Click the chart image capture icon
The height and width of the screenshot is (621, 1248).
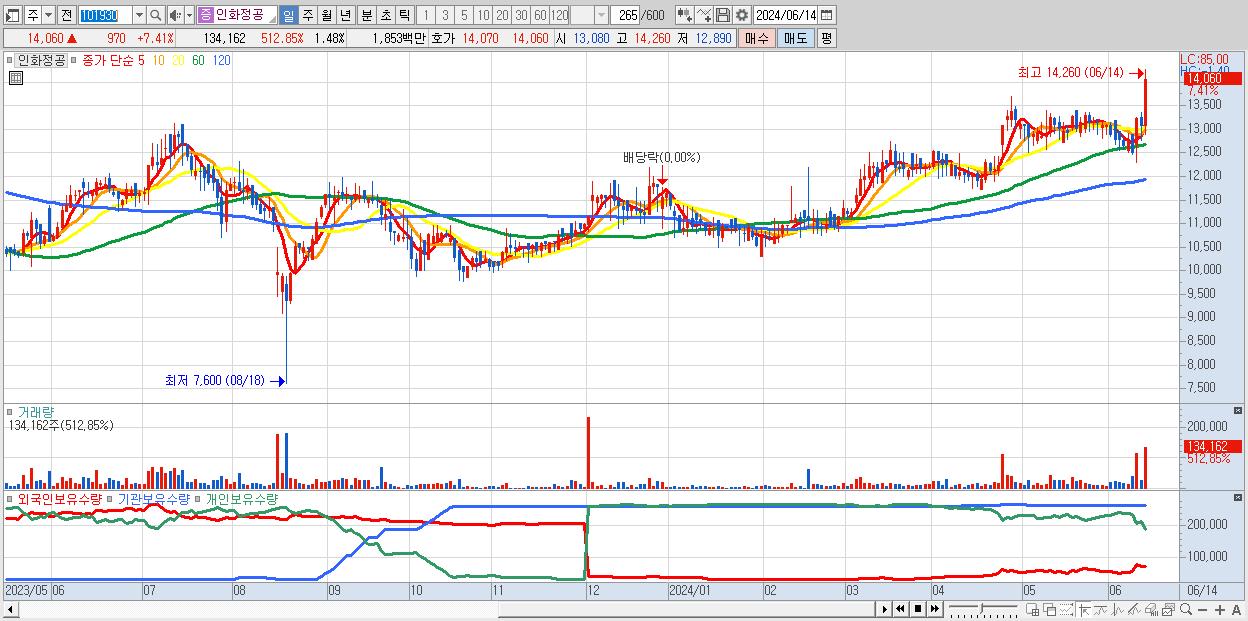point(1169,610)
